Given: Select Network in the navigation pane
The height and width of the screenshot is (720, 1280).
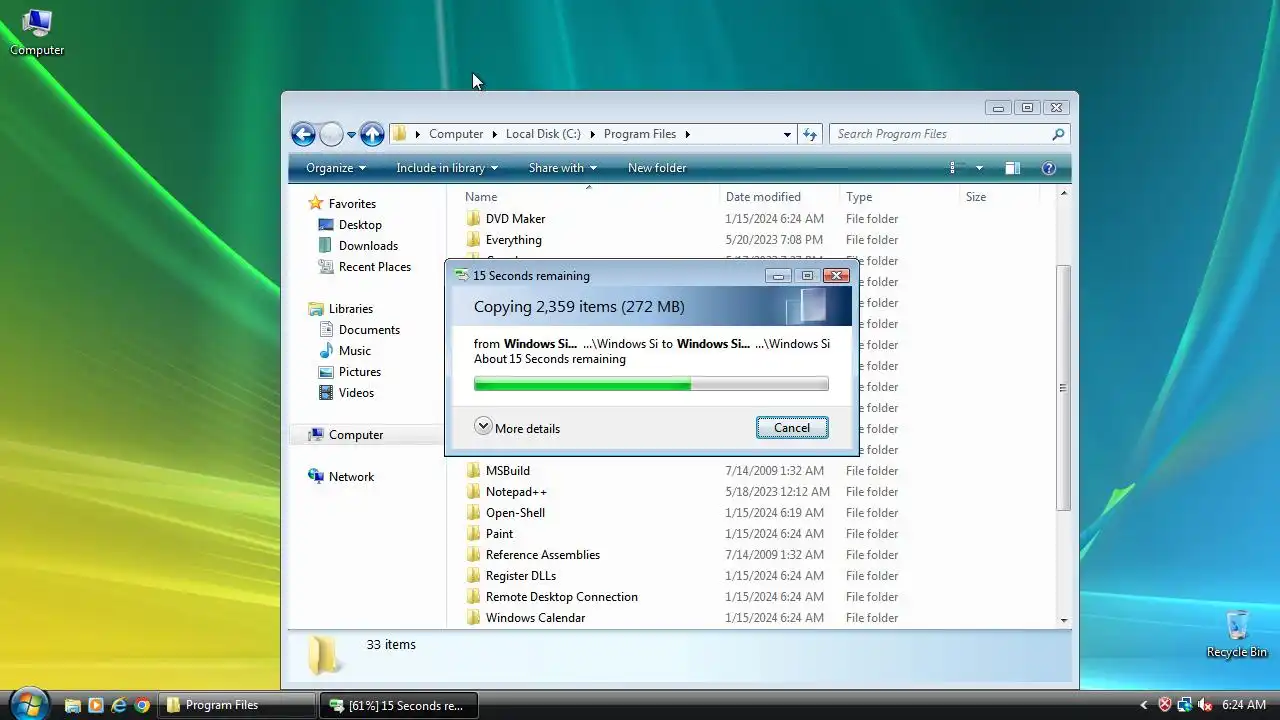Looking at the screenshot, I should tap(351, 477).
